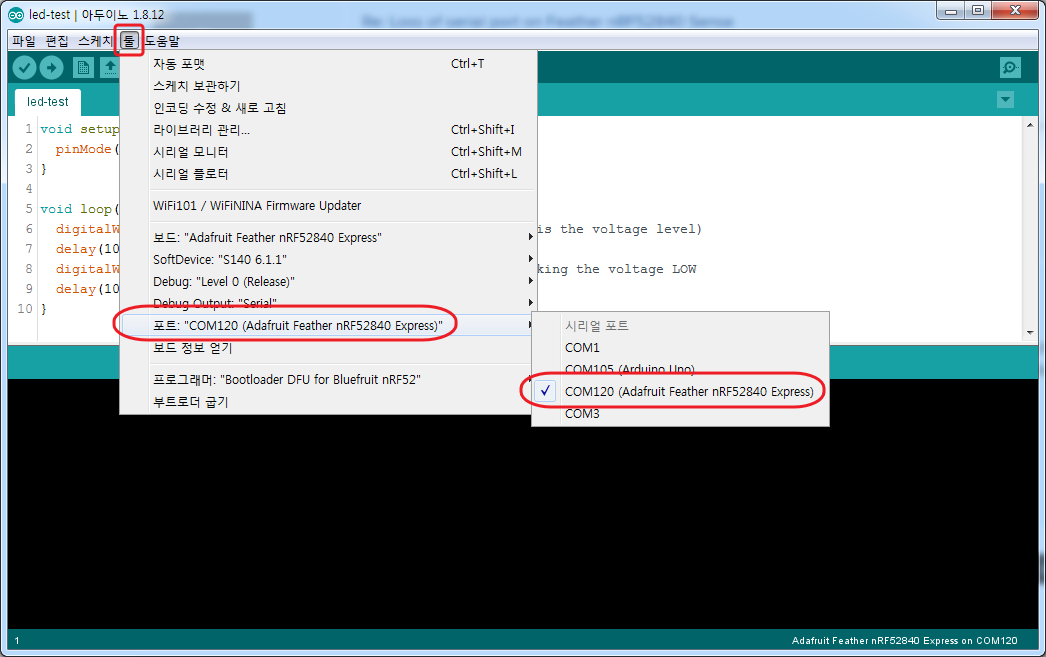Click status text 'Adafruit Feather nRF52840 Express on COM120'

(x=905, y=640)
